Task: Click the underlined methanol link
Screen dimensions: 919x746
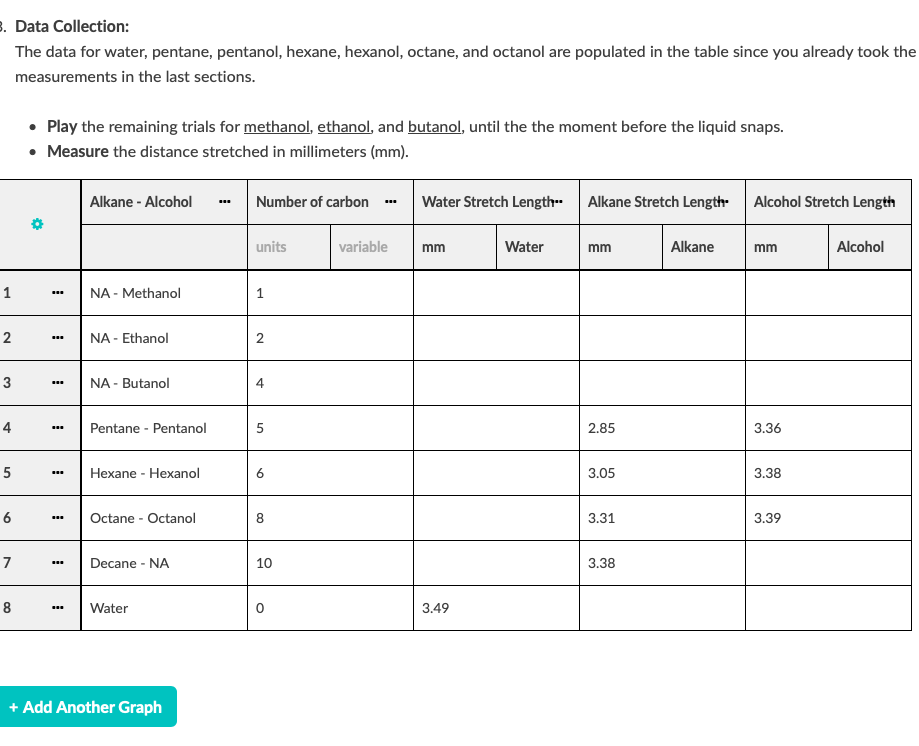Action: (x=275, y=127)
